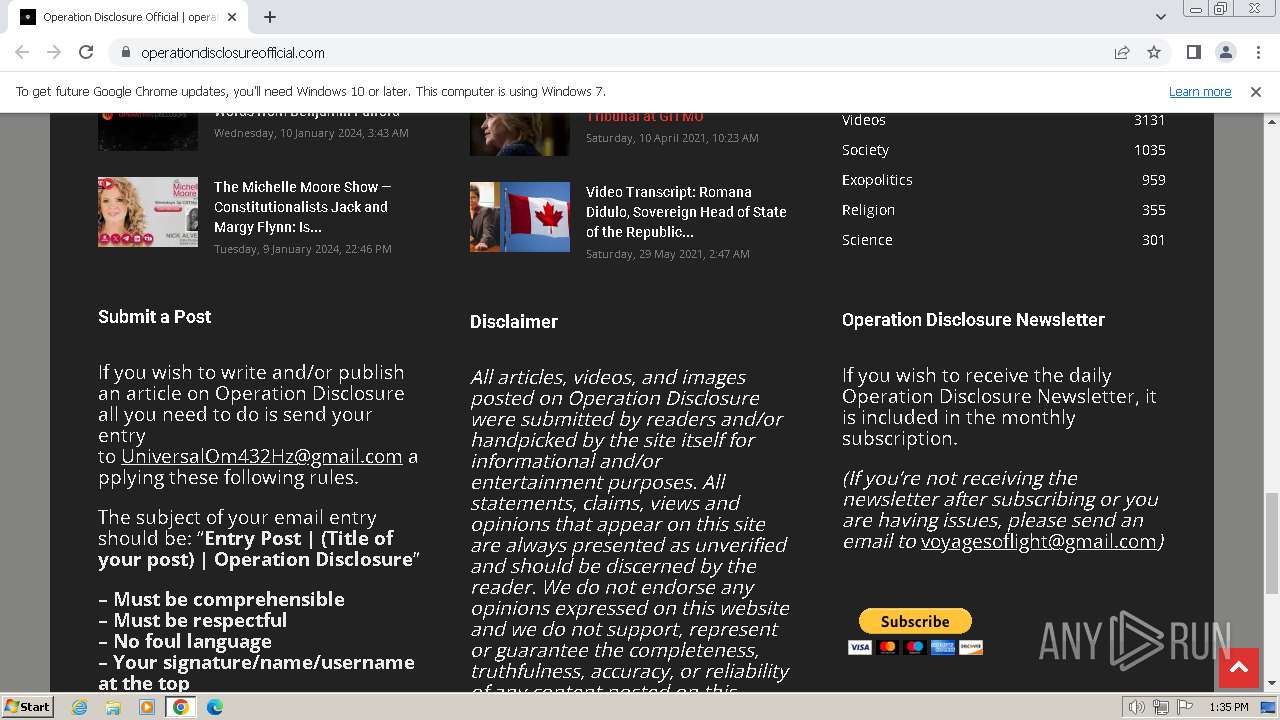Click the Videos count 3131
Screen dimensions: 1280x720
click(1149, 120)
